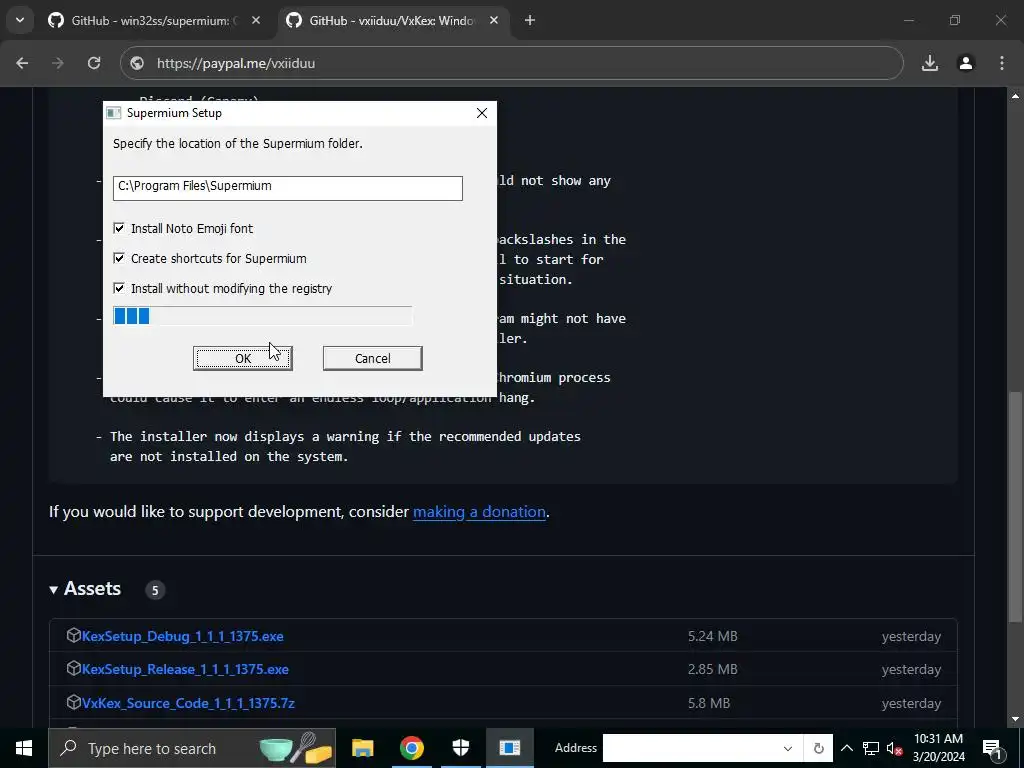Click the package icon beside KexSetup_Debug
The width and height of the screenshot is (1024, 768).
74,635
